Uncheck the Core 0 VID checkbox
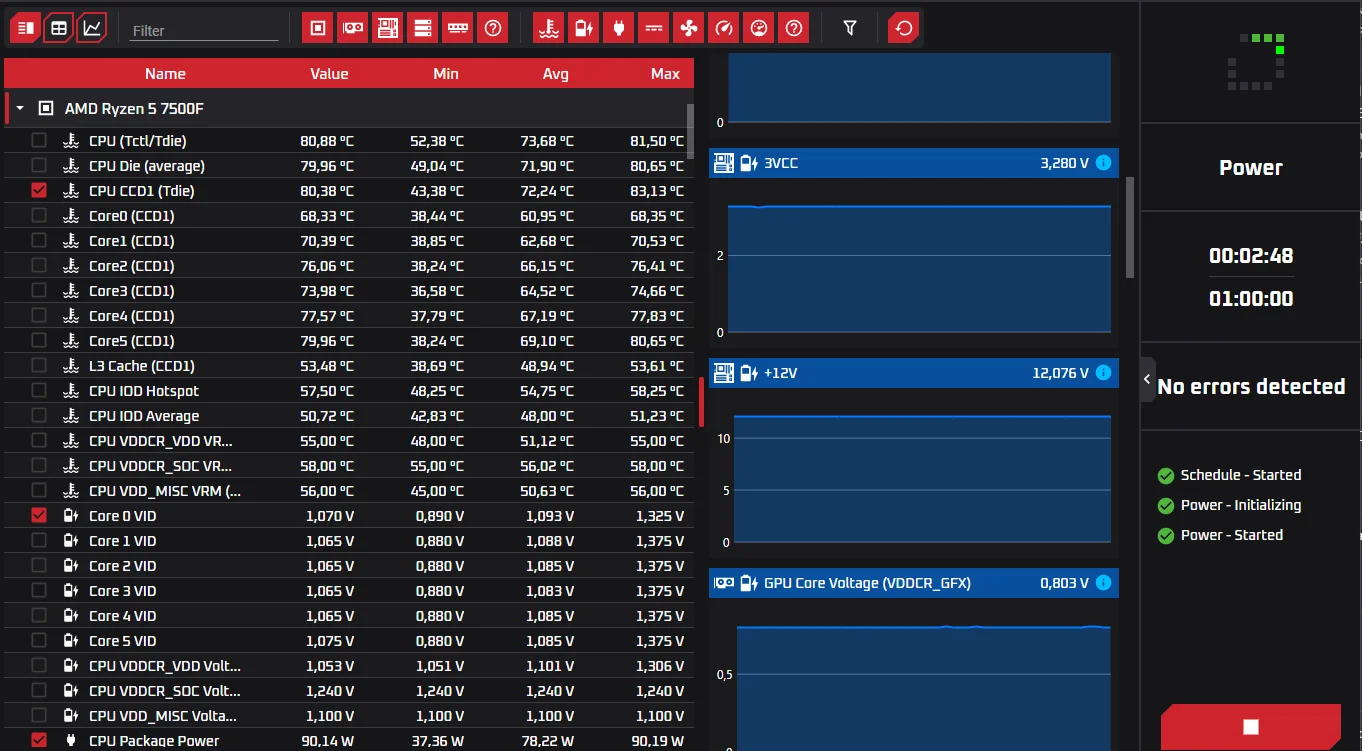 [x=39, y=516]
